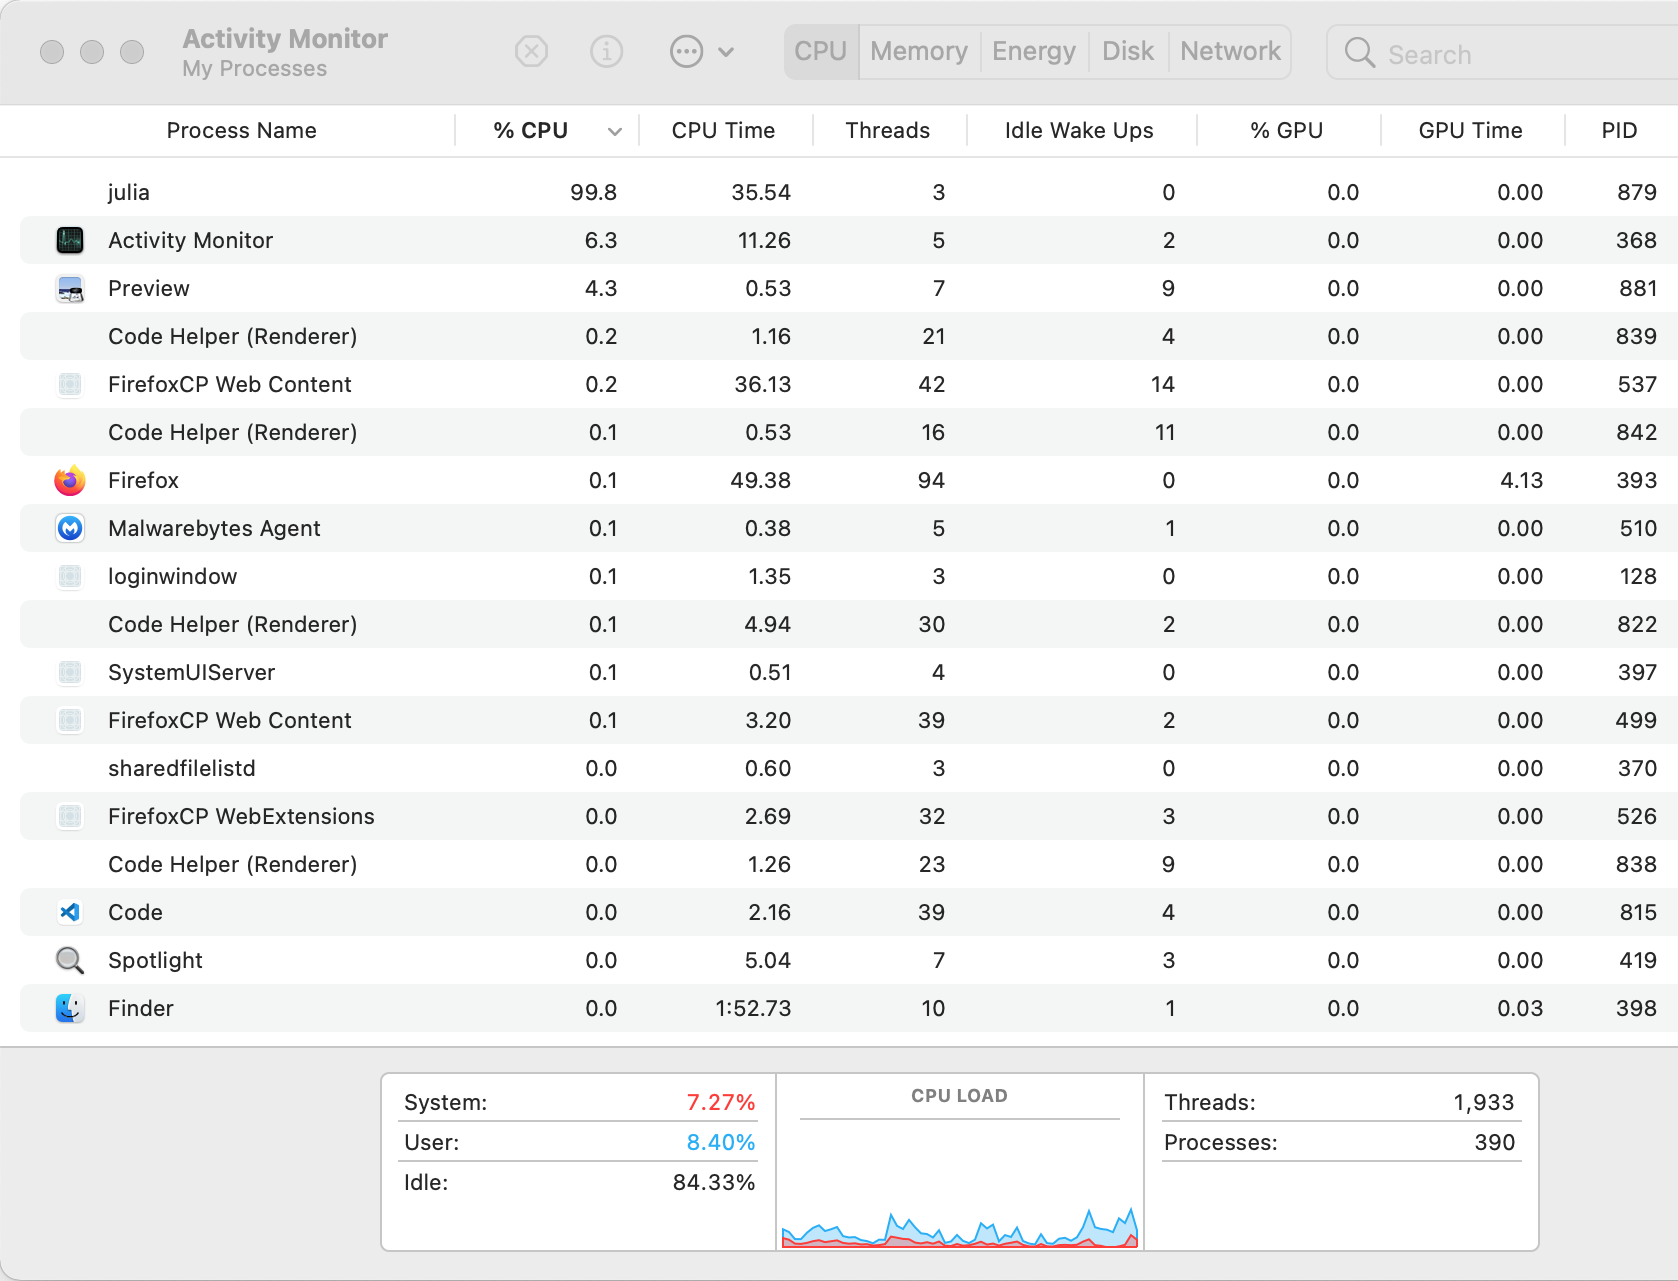Open the more options ellipsis dropdown
1678x1281 pixels.
click(x=686, y=51)
